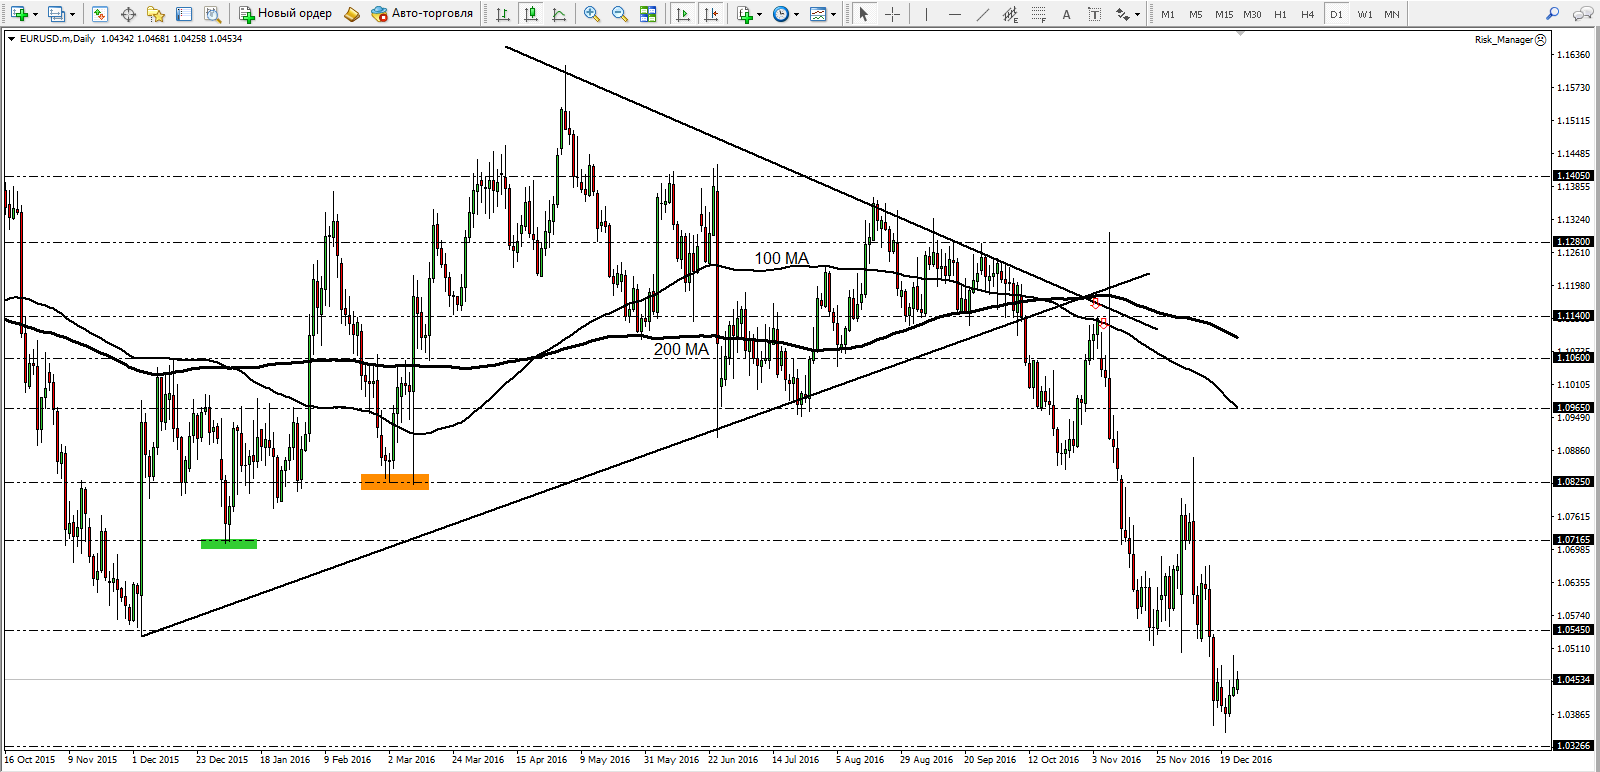Expand the Arrows tool dropdown

(1138, 14)
